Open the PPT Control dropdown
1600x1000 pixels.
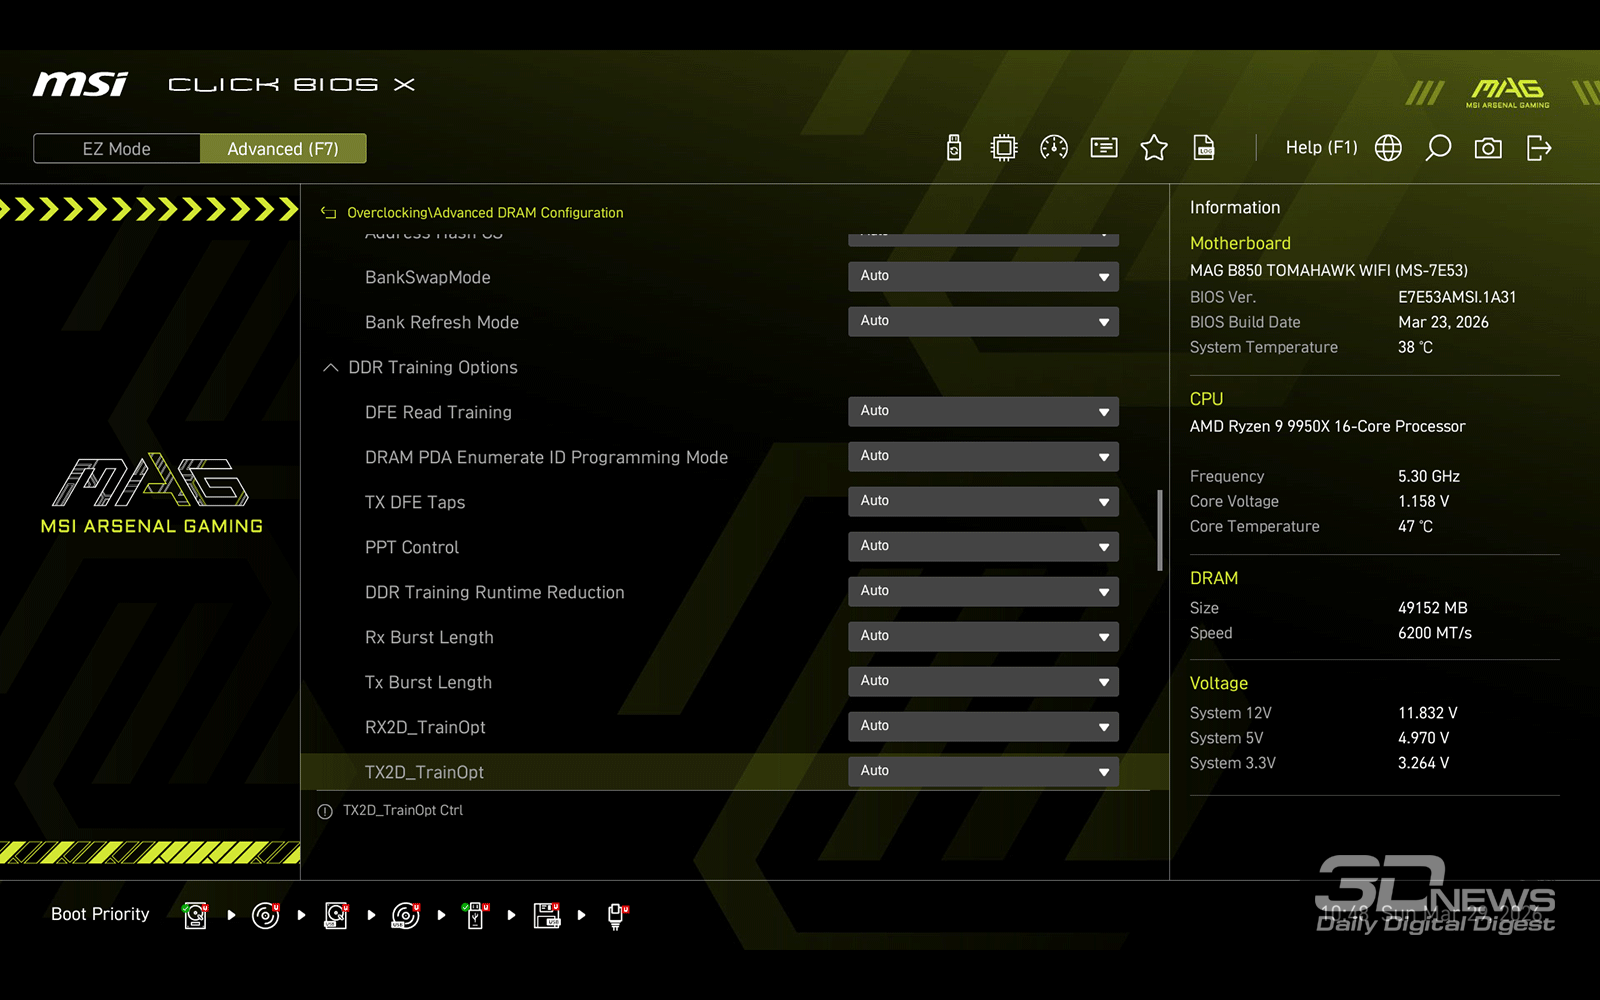coord(983,547)
